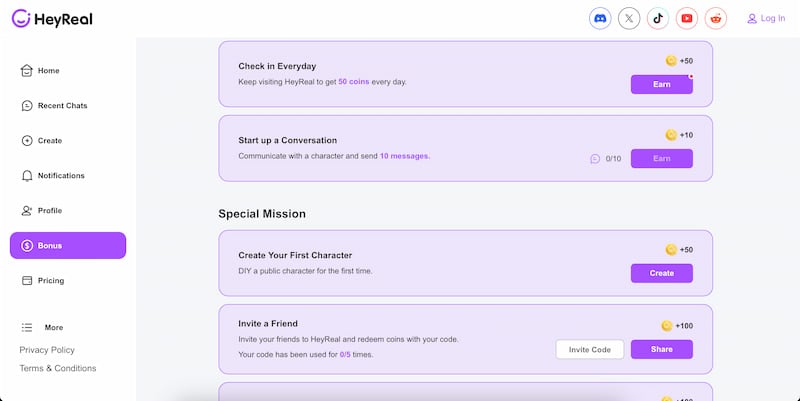Open the X (Twitter) social icon

tap(629, 18)
